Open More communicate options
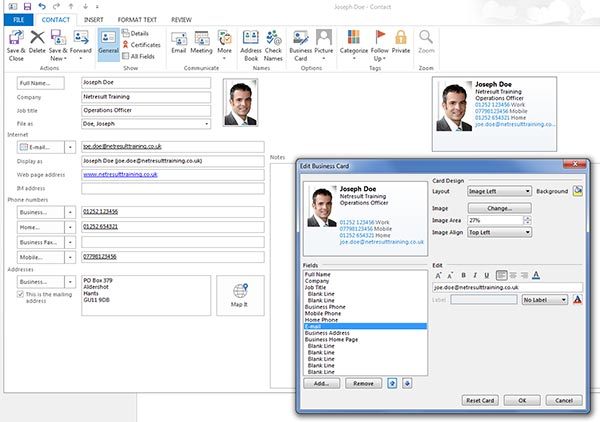Image resolution: width=600 pixels, height=422 pixels. (x=224, y=45)
